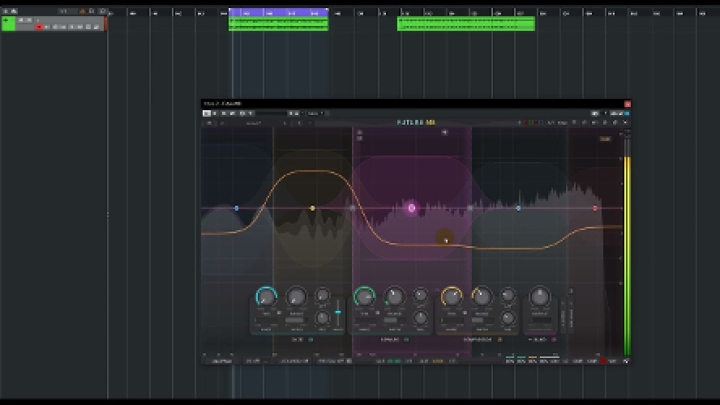Click the Limiter section's single large knob
Viewport: 720px width, 405px height.
(540, 297)
